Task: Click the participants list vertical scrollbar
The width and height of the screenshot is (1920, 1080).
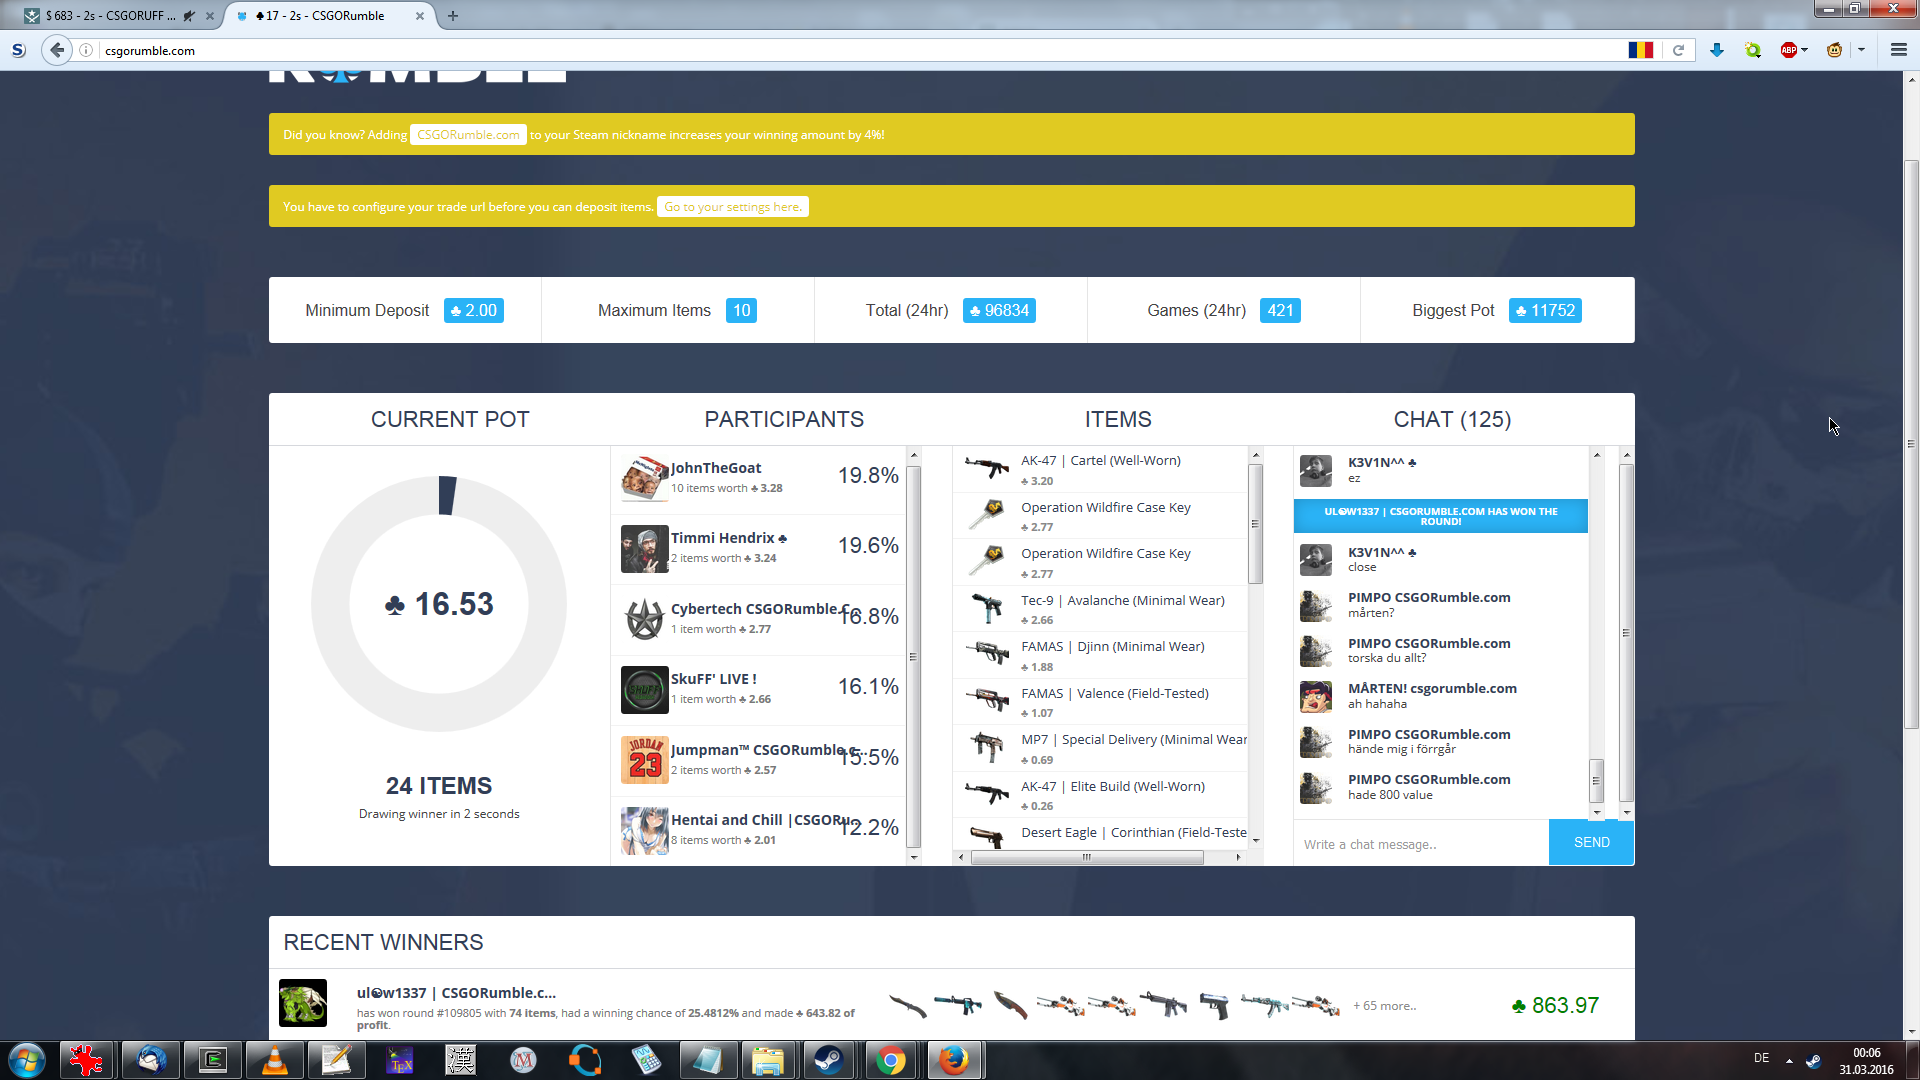Action: [913, 656]
